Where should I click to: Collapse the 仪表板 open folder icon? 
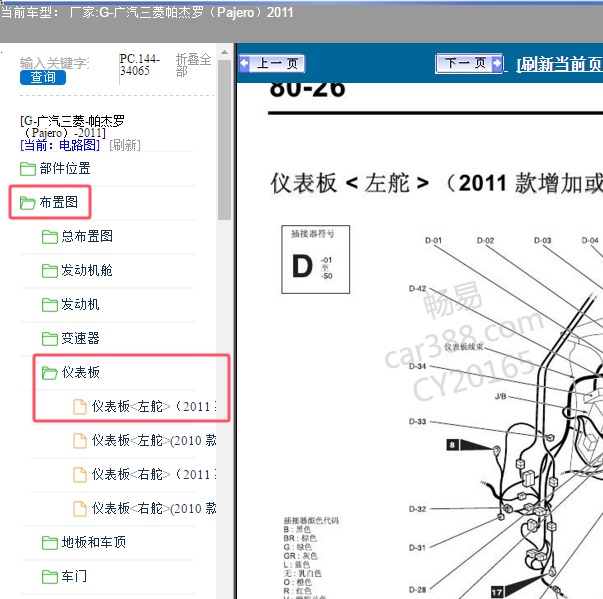click(50, 372)
